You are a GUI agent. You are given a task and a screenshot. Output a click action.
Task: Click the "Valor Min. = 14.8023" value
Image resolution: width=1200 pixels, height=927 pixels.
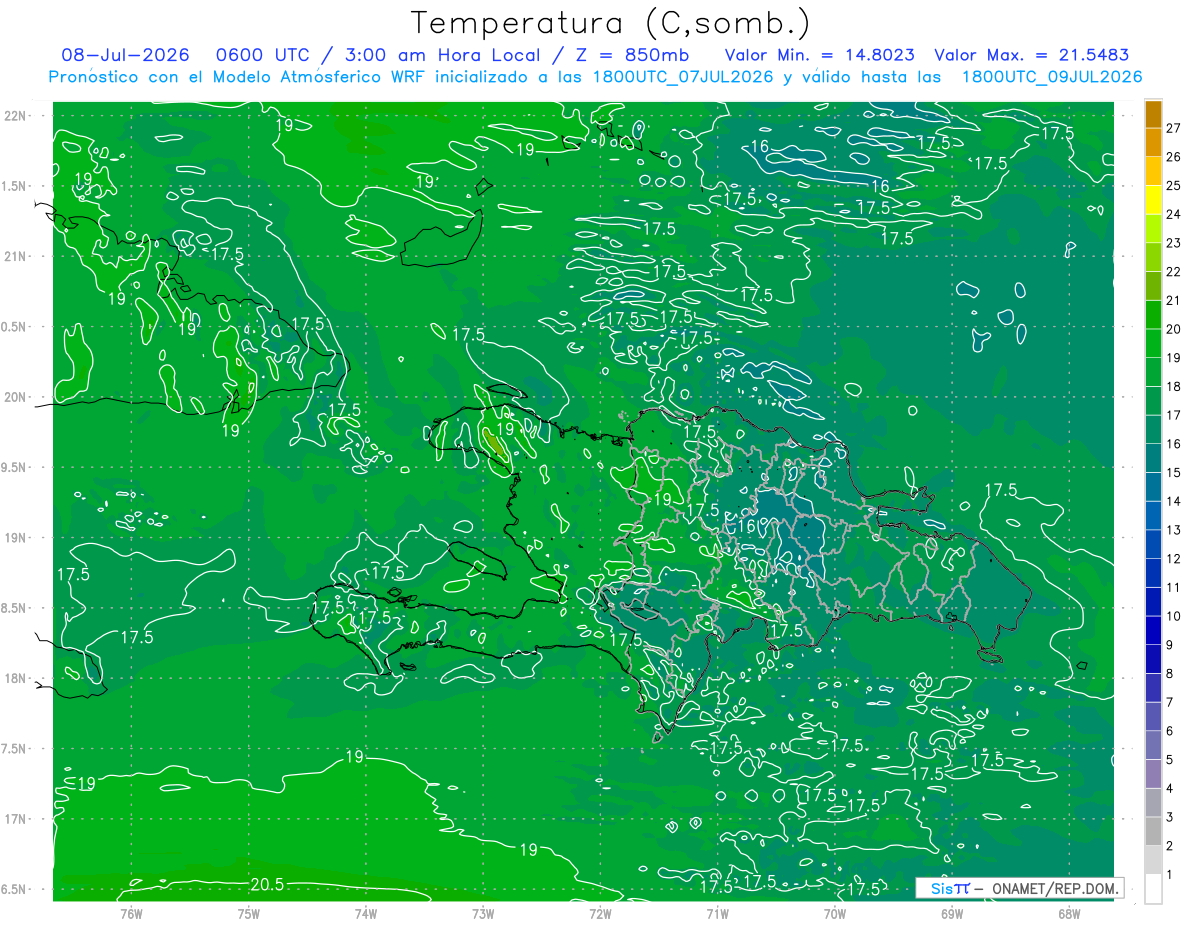[818, 56]
